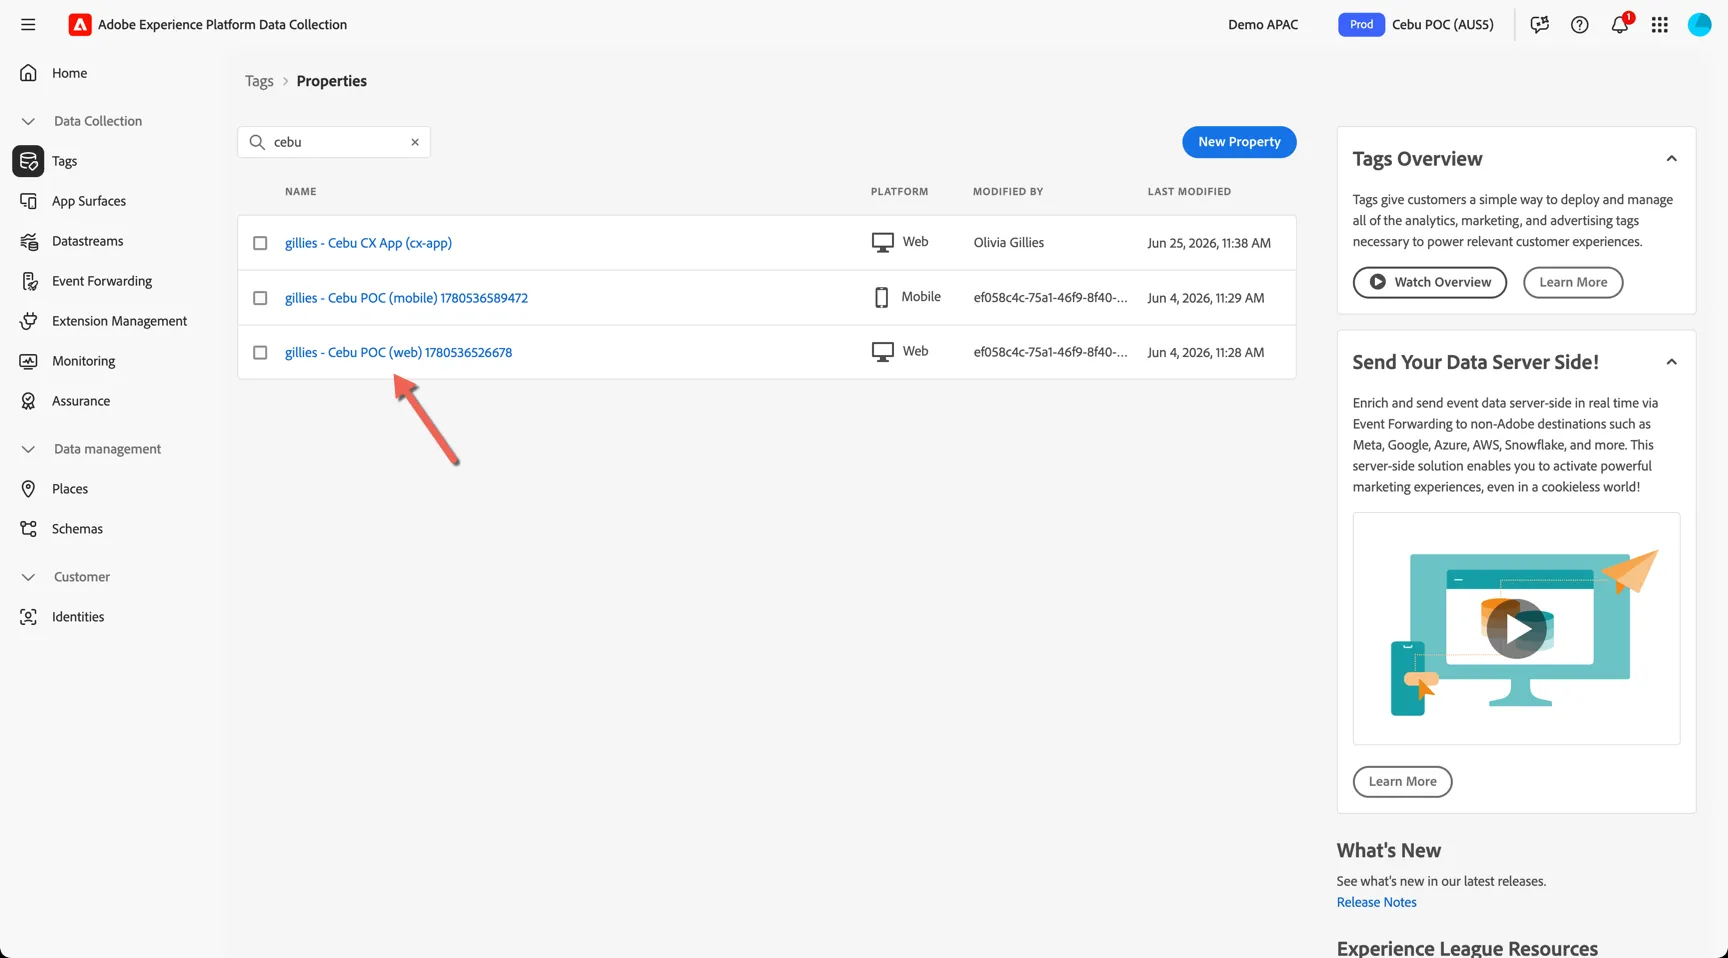This screenshot has height=958, width=1728.
Task: Play the Event Forwarding video thumbnail
Action: [1516, 628]
